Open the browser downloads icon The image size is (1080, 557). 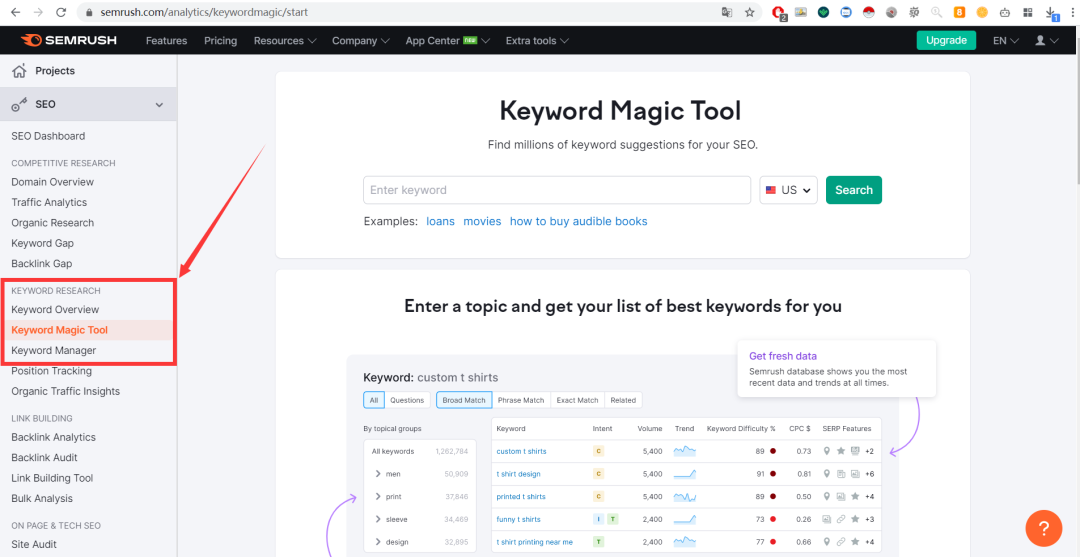click(x=1051, y=12)
